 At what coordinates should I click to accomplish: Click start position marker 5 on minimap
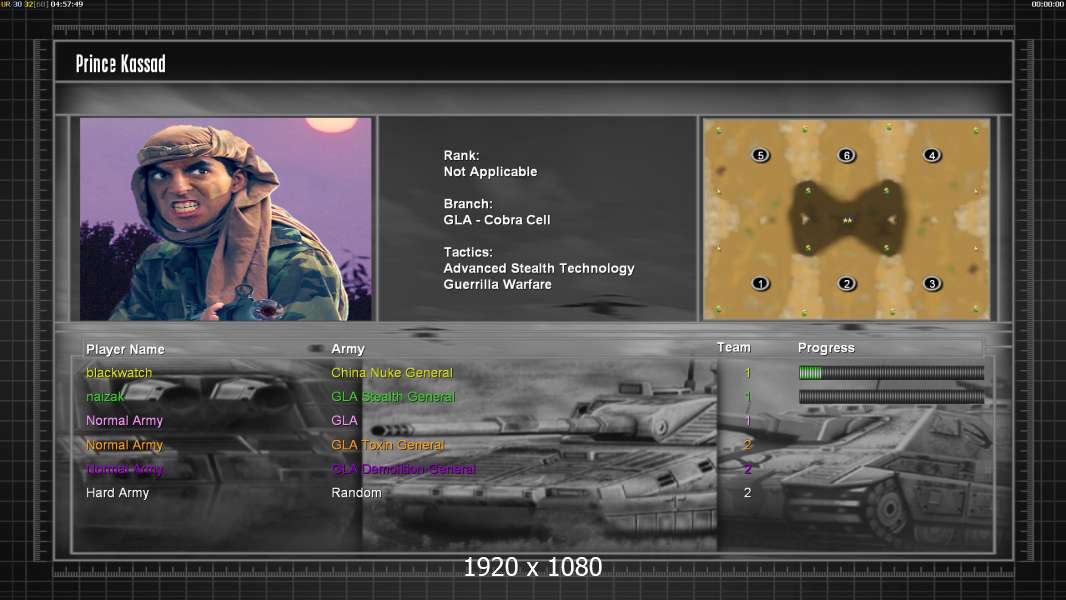(761, 155)
